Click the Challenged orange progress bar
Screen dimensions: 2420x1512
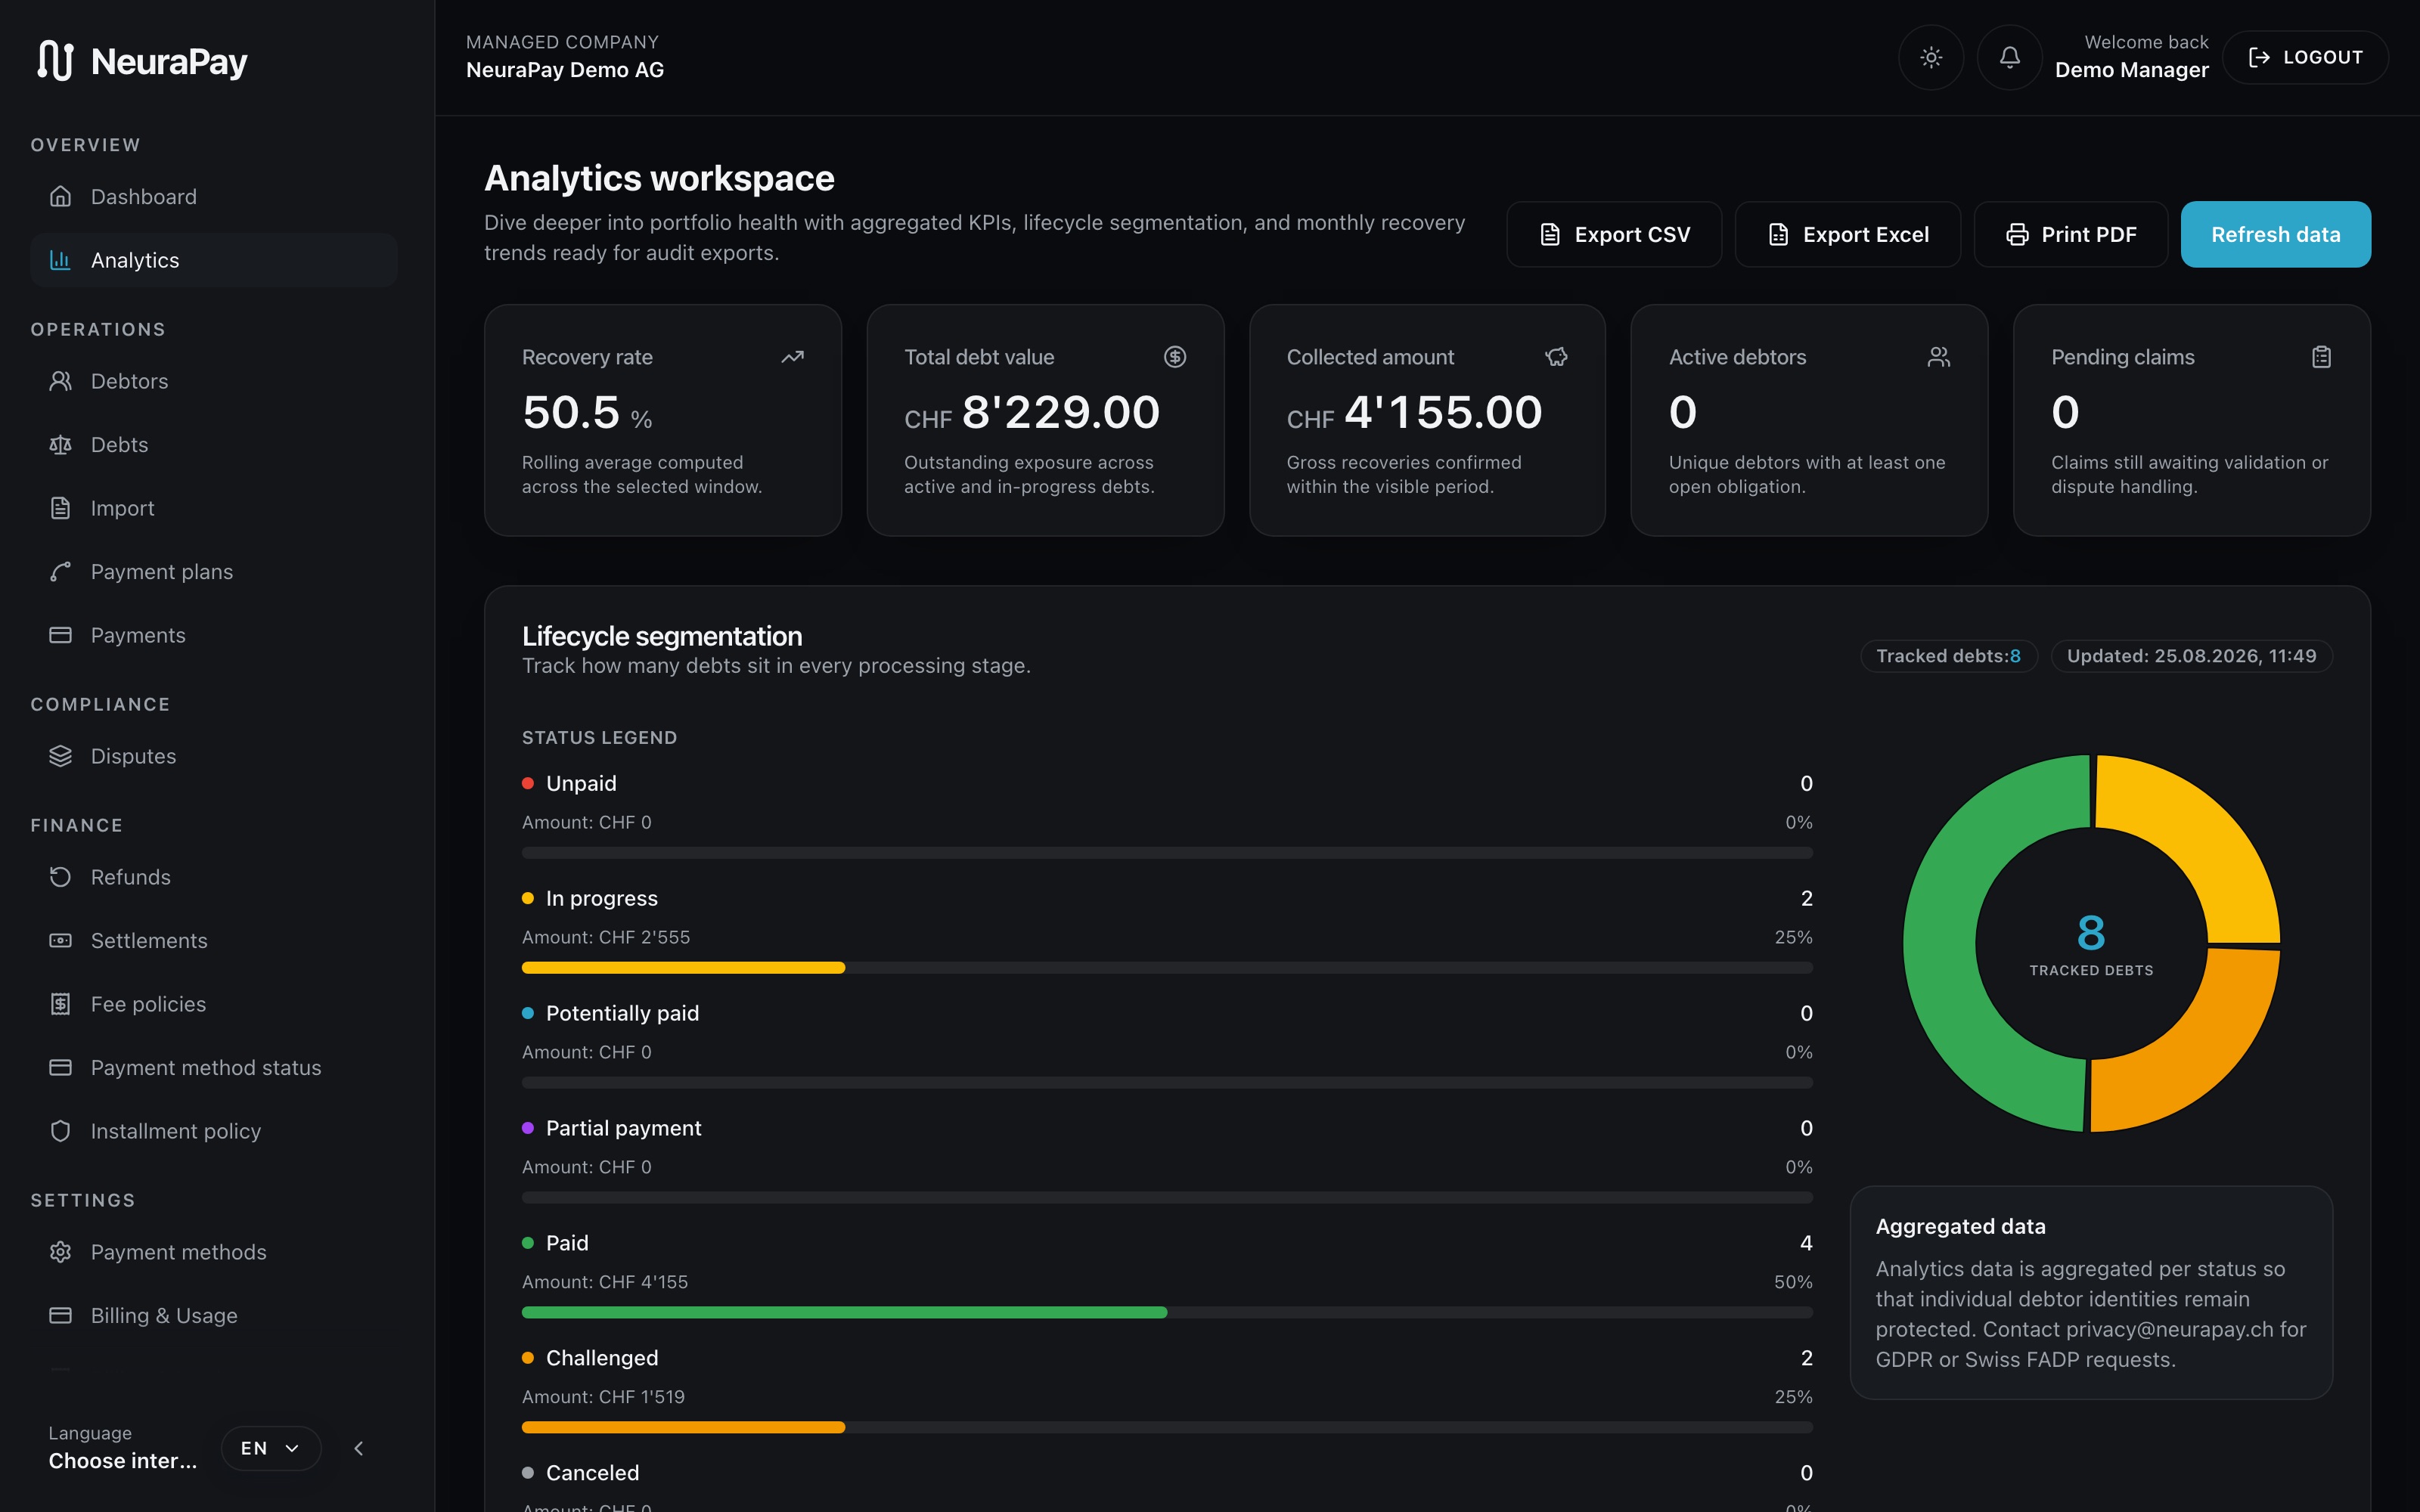click(683, 1427)
